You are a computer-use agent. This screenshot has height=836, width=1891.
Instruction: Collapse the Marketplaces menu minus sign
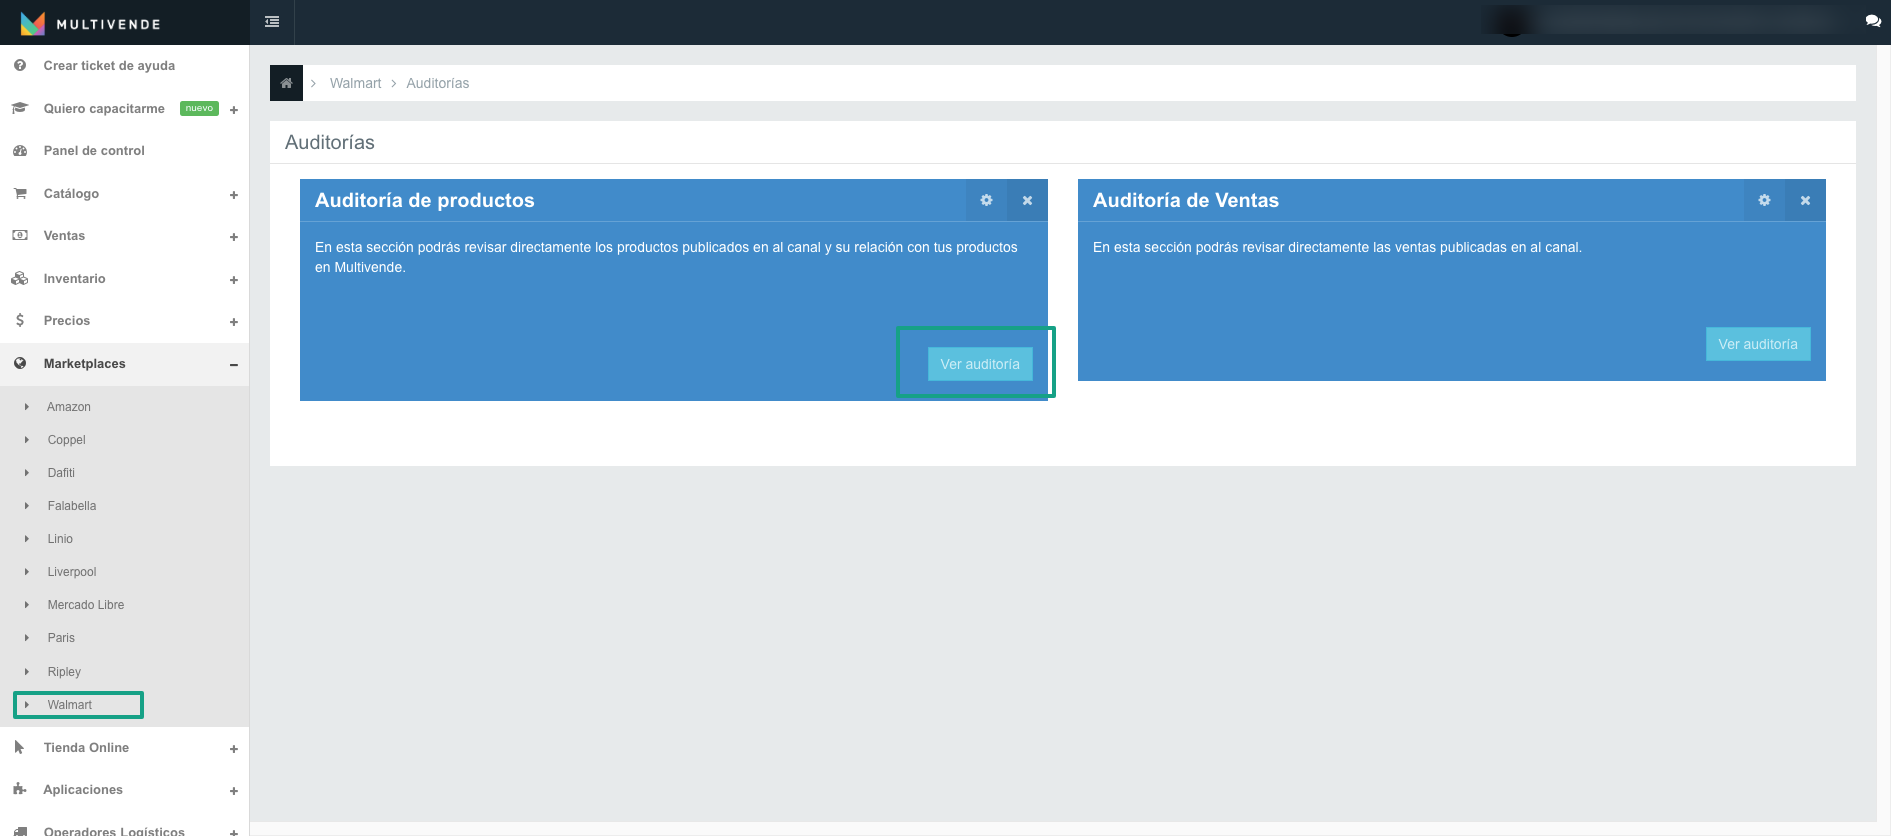[x=234, y=365]
